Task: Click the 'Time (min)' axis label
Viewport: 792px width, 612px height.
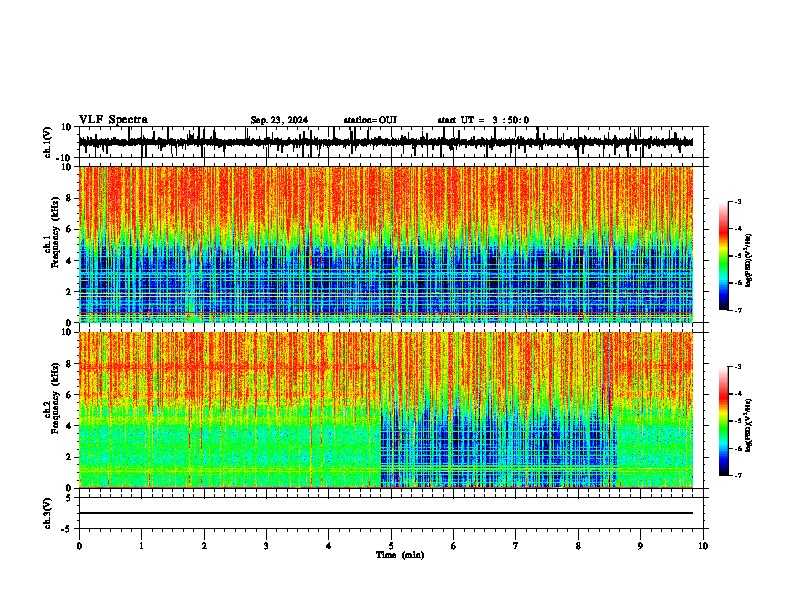Action: (x=400, y=555)
